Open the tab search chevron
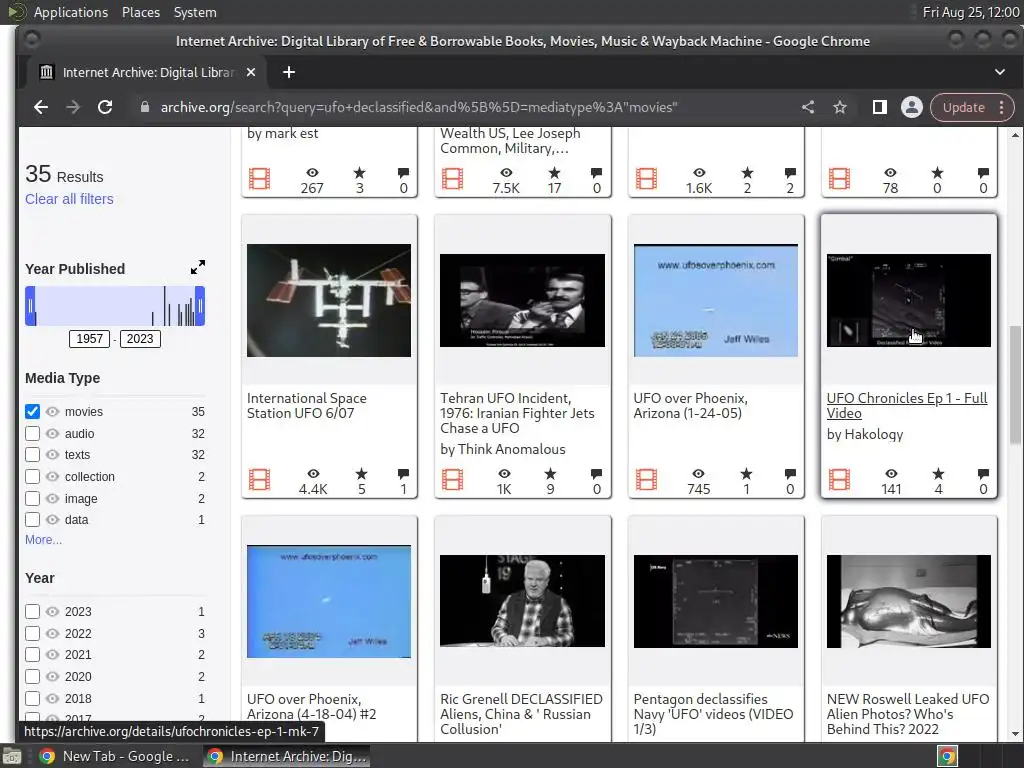The height and width of the screenshot is (768, 1024). click(x=1000, y=72)
